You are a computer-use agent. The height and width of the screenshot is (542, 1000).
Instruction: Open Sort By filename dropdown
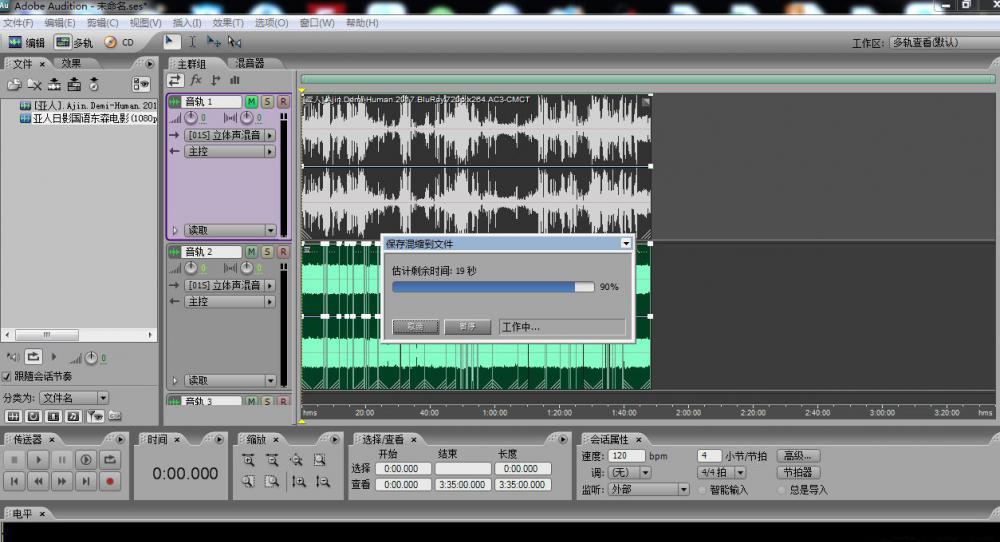tap(74, 398)
